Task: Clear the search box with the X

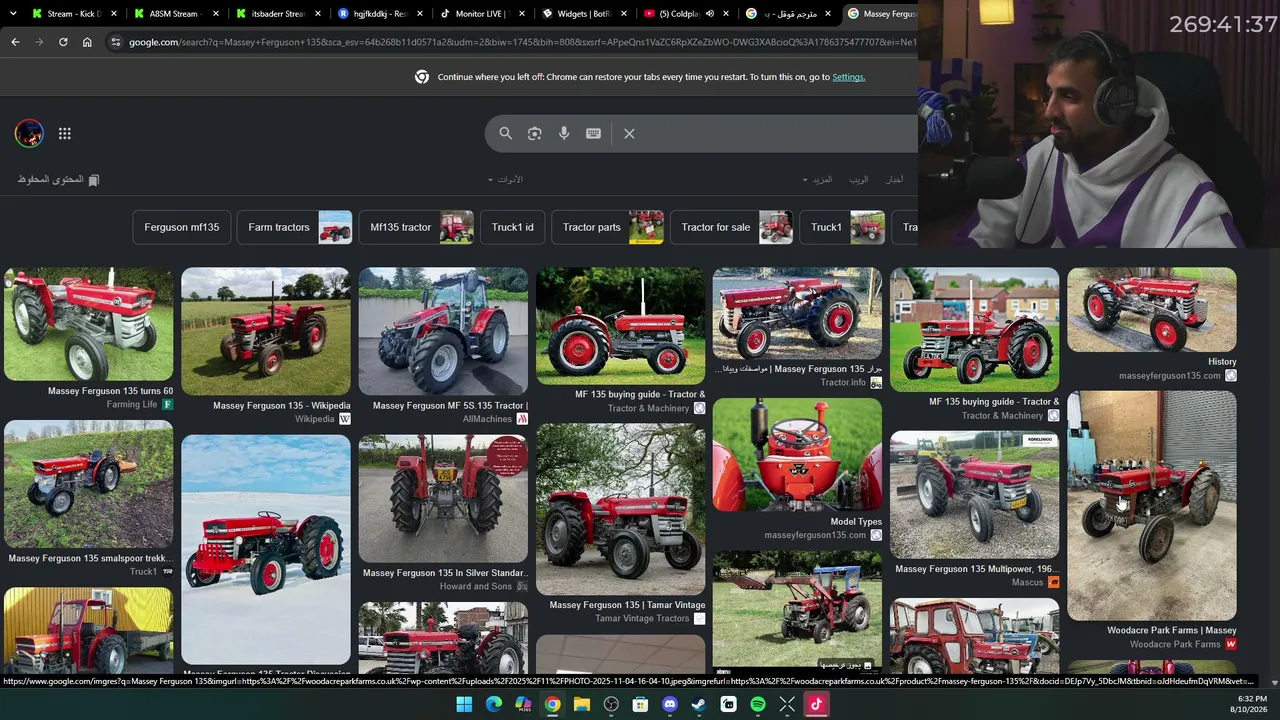Action: point(629,133)
